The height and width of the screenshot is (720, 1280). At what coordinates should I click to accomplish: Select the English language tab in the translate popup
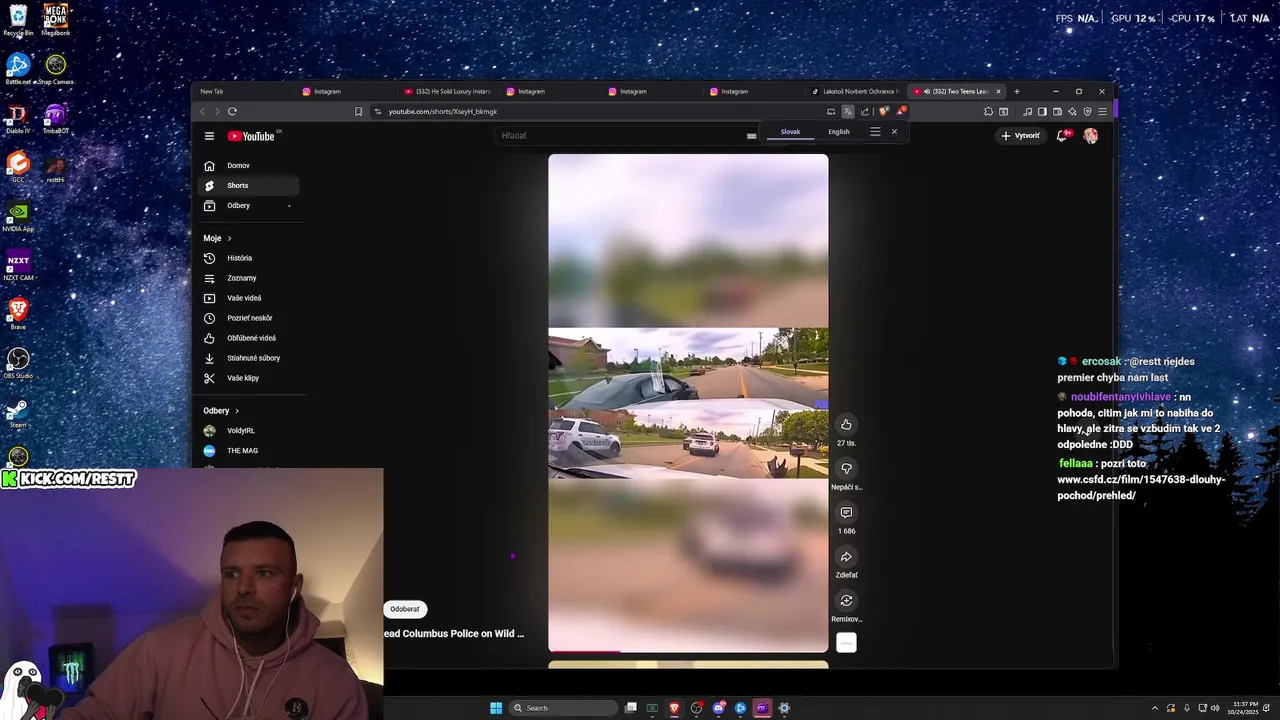pyautogui.click(x=839, y=132)
